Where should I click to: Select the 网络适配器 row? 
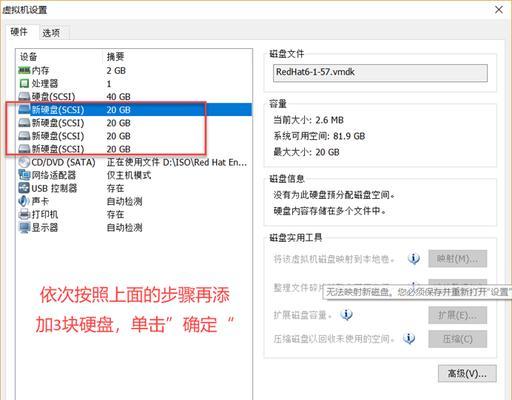tap(134, 175)
